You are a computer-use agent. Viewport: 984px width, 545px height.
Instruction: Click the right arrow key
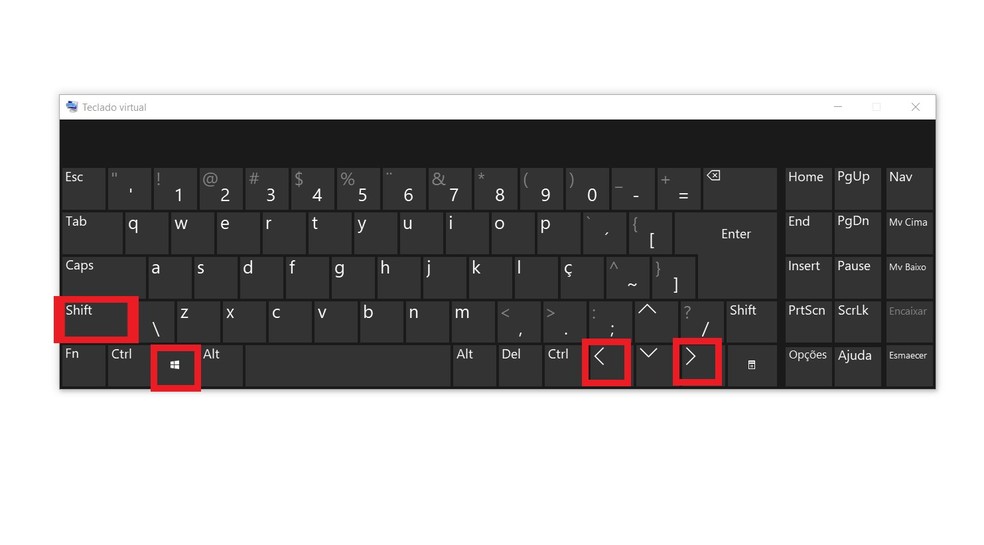click(x=697, y=364)
